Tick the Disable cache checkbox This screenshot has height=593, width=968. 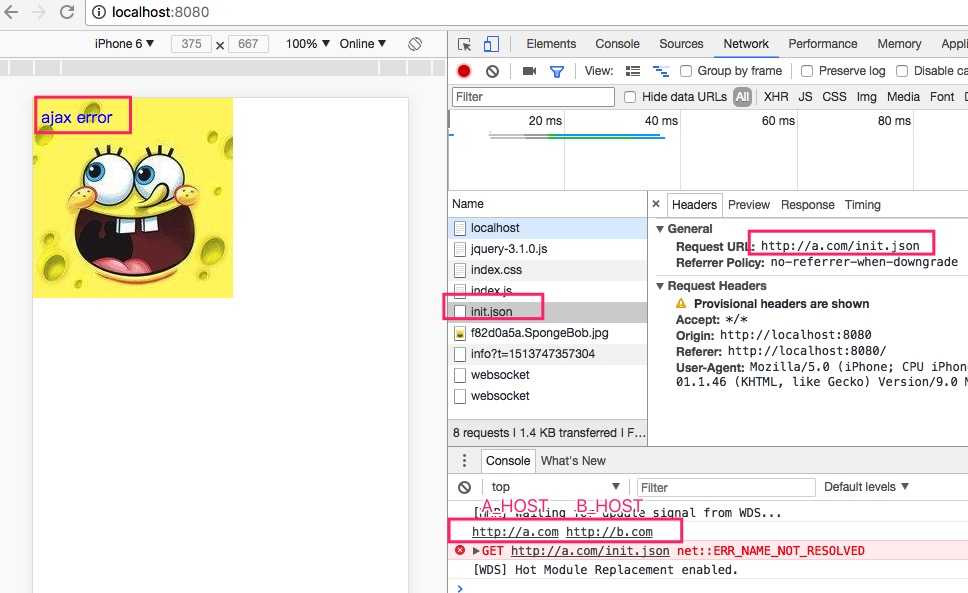pos(902,71)
